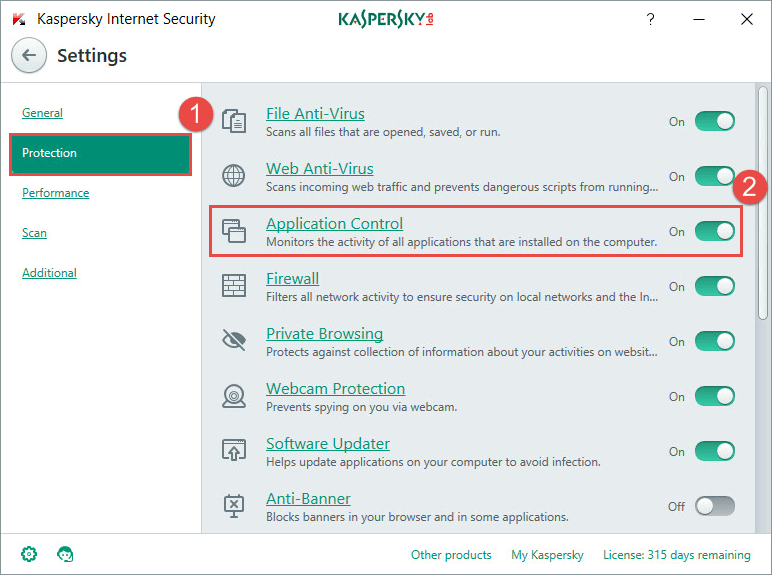Image resolution: width=772 pixels, height=575 pixels.
Task: Open settings via bottom-left gear icon
Action: tap(29, 554)
